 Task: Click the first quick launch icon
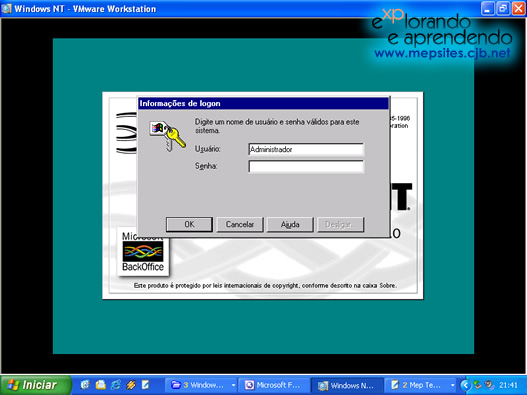tap(85, 385)
